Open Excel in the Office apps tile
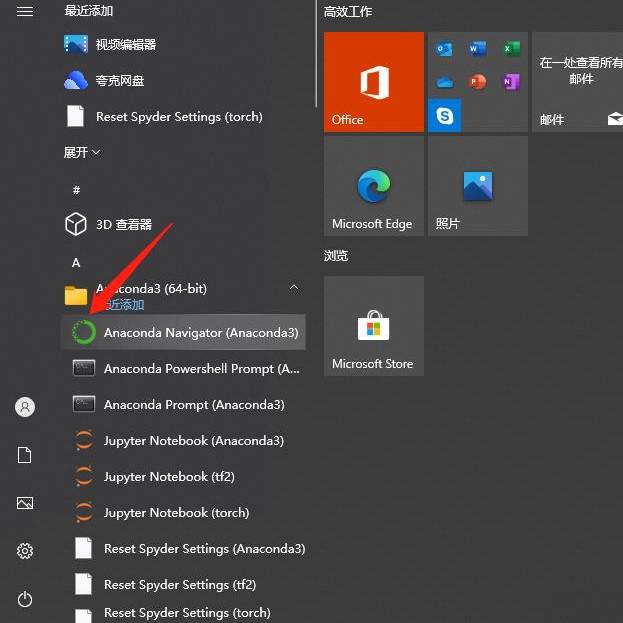Image resolution: width=623 pixels, height=623 pixels. 512,49
